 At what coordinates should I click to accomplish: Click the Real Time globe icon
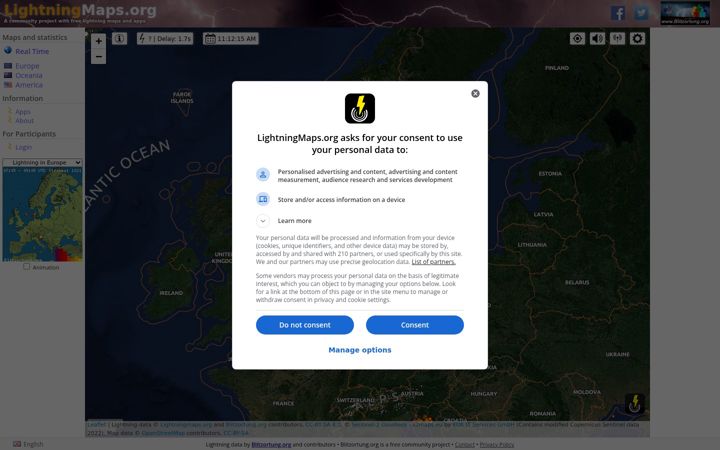click(8, 51)
